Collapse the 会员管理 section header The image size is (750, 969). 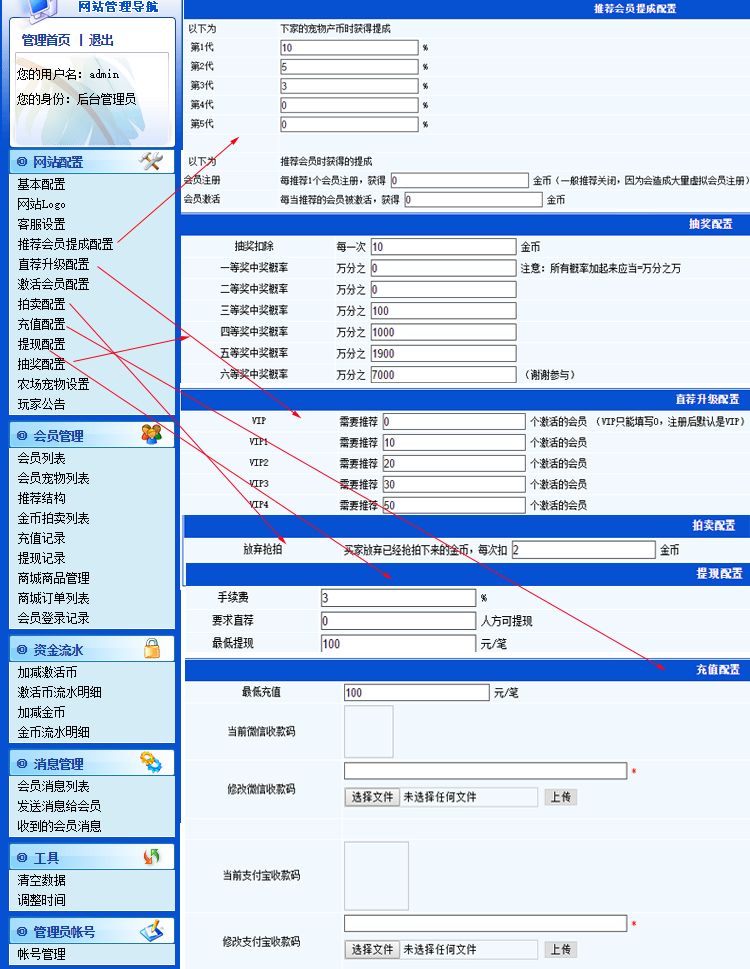coord(92,436)
